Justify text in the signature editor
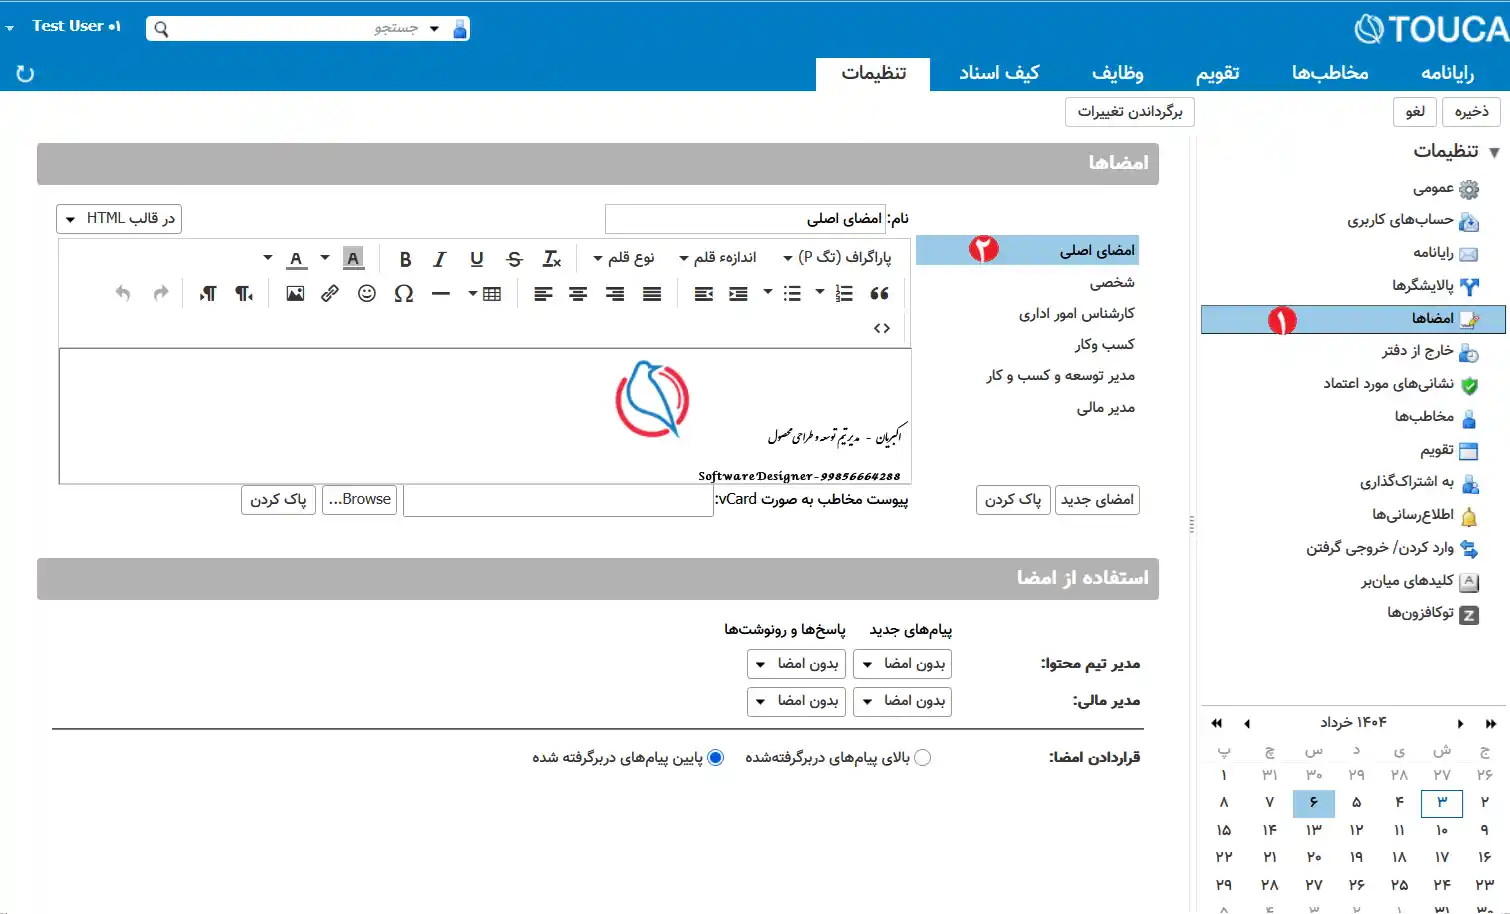The width and height of the screenshot is (1510, 914). (x=651, y=293)
